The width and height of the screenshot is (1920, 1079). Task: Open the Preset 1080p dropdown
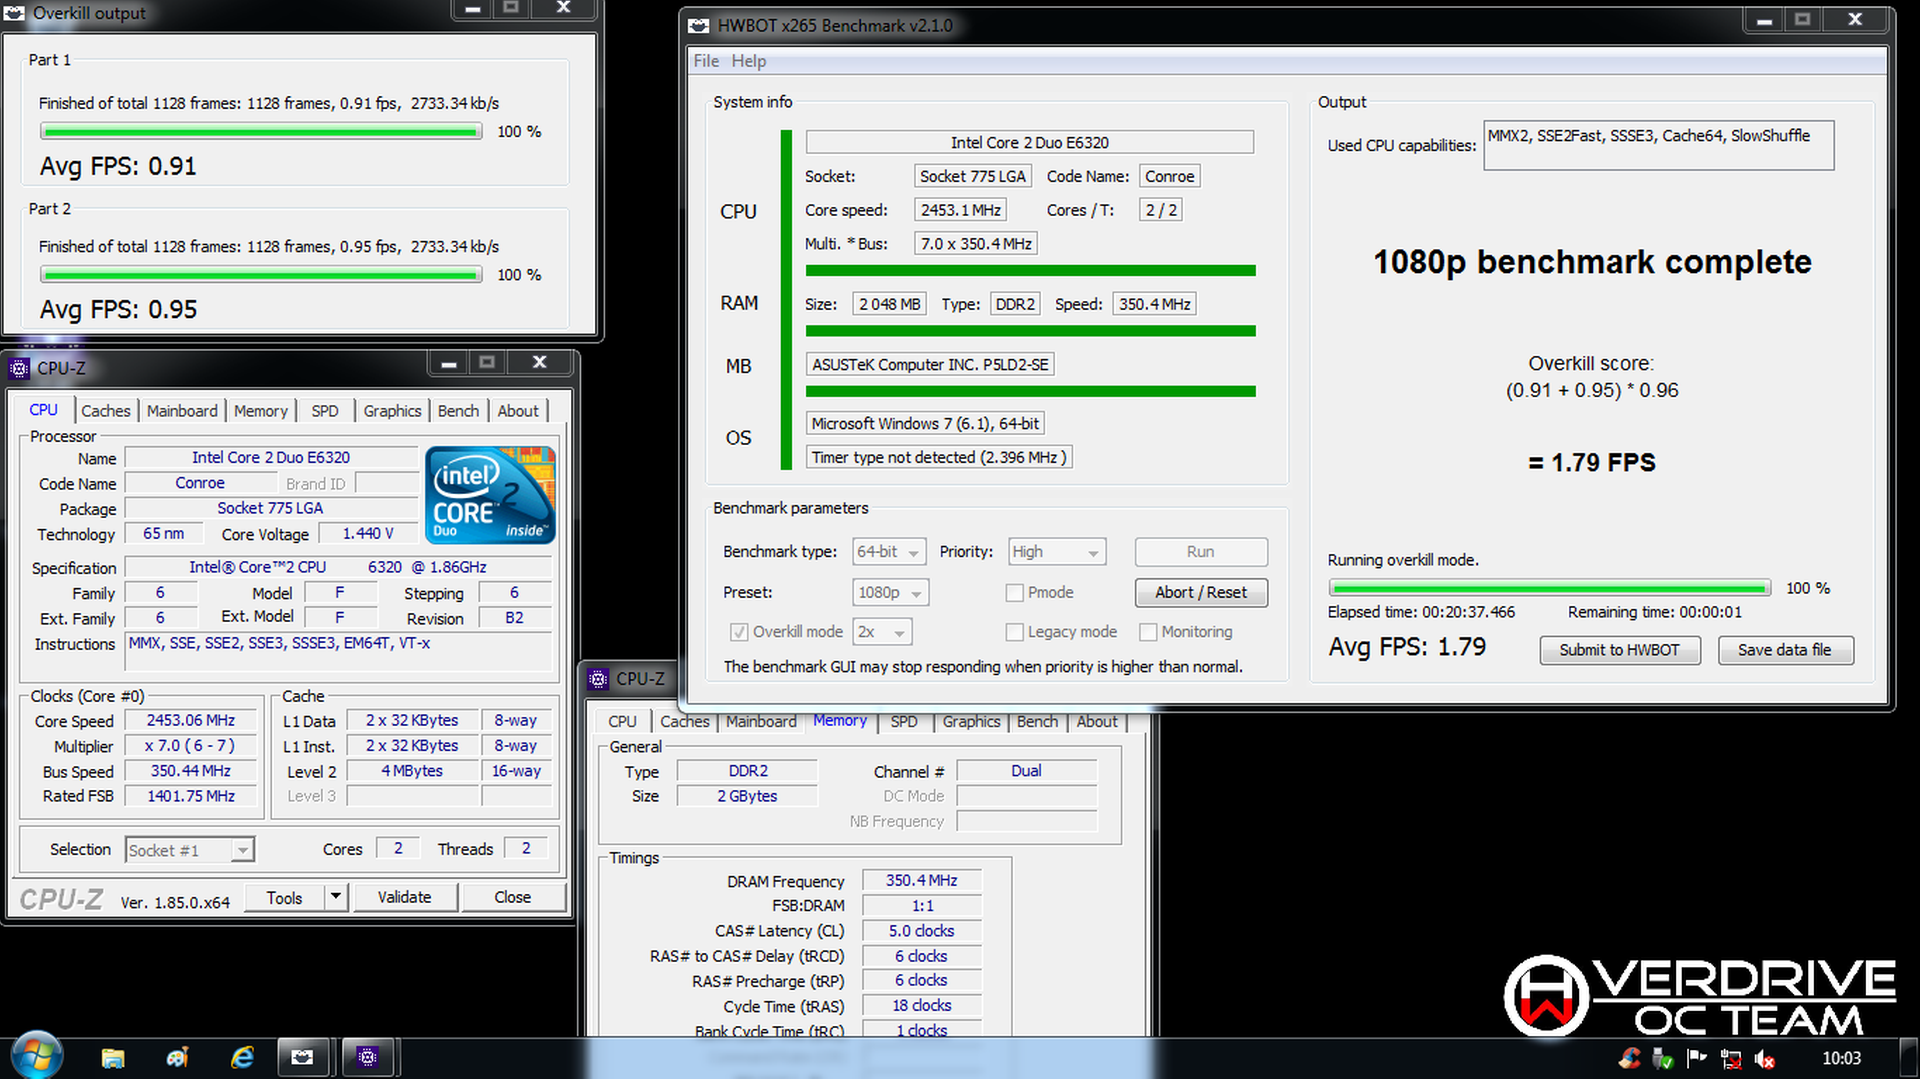pyautogui.click(x=890, y=593)
